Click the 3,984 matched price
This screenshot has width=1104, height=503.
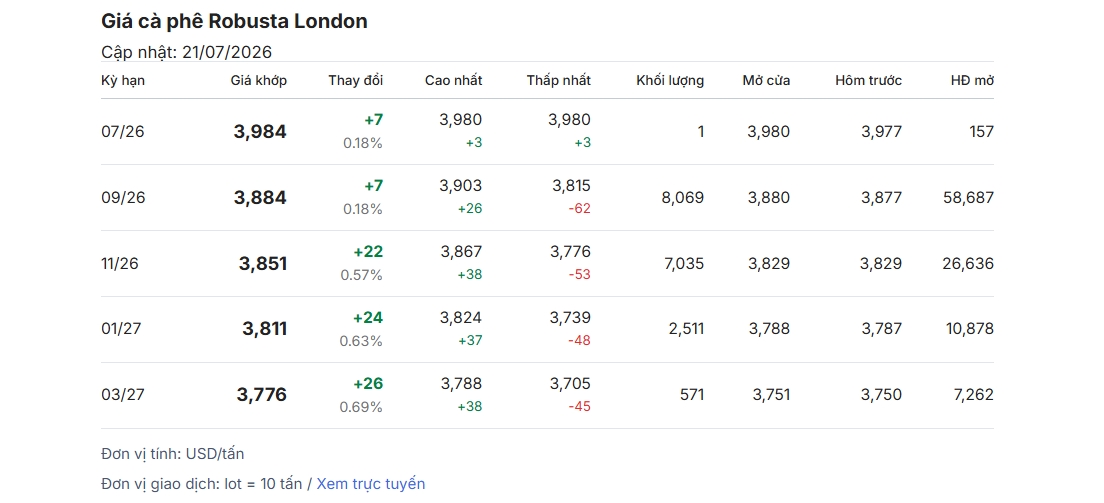(260, 132)
